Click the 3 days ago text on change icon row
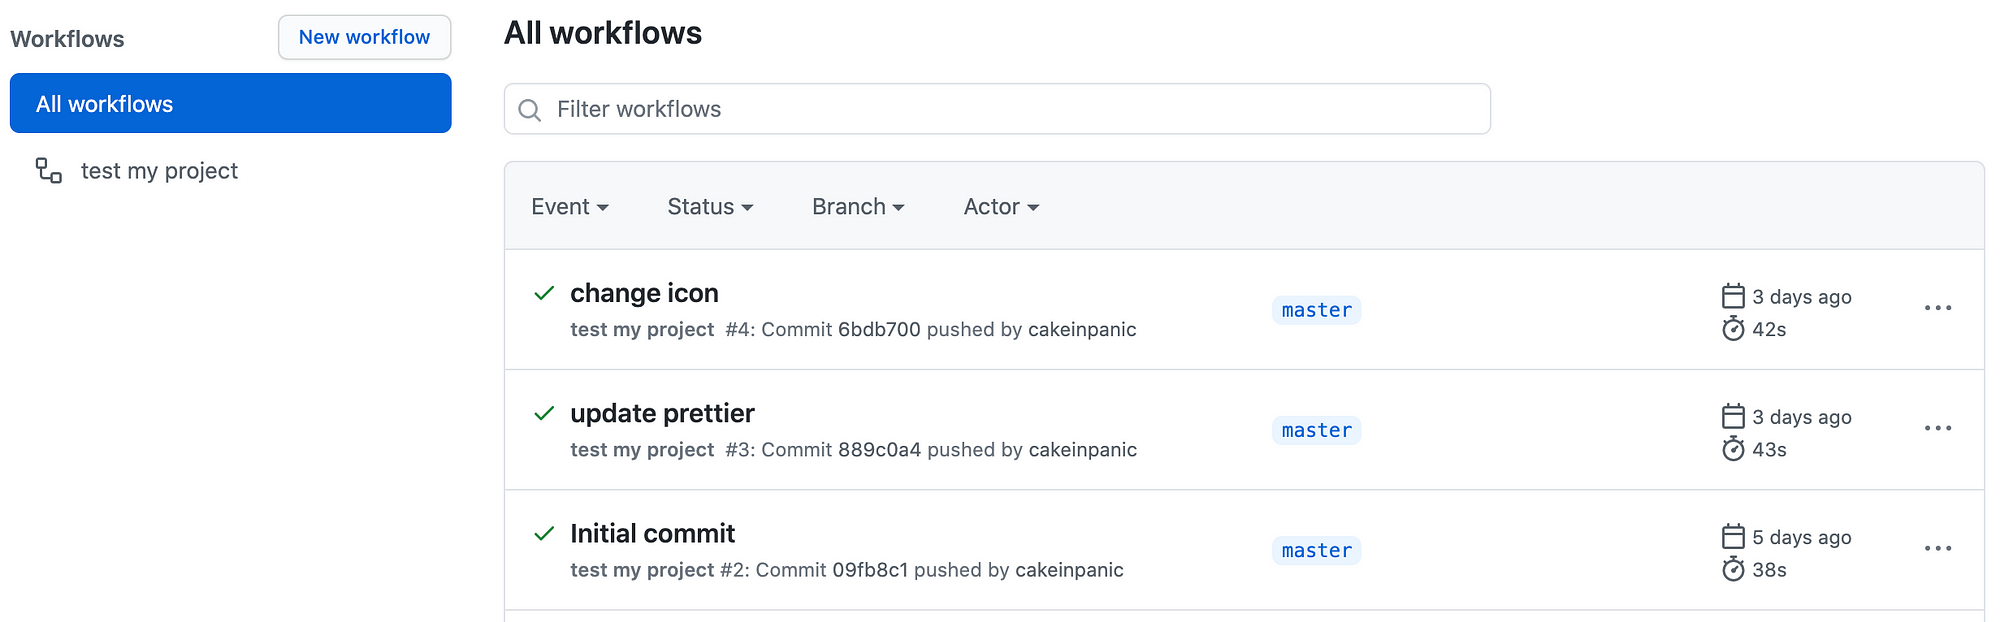 1802,297
